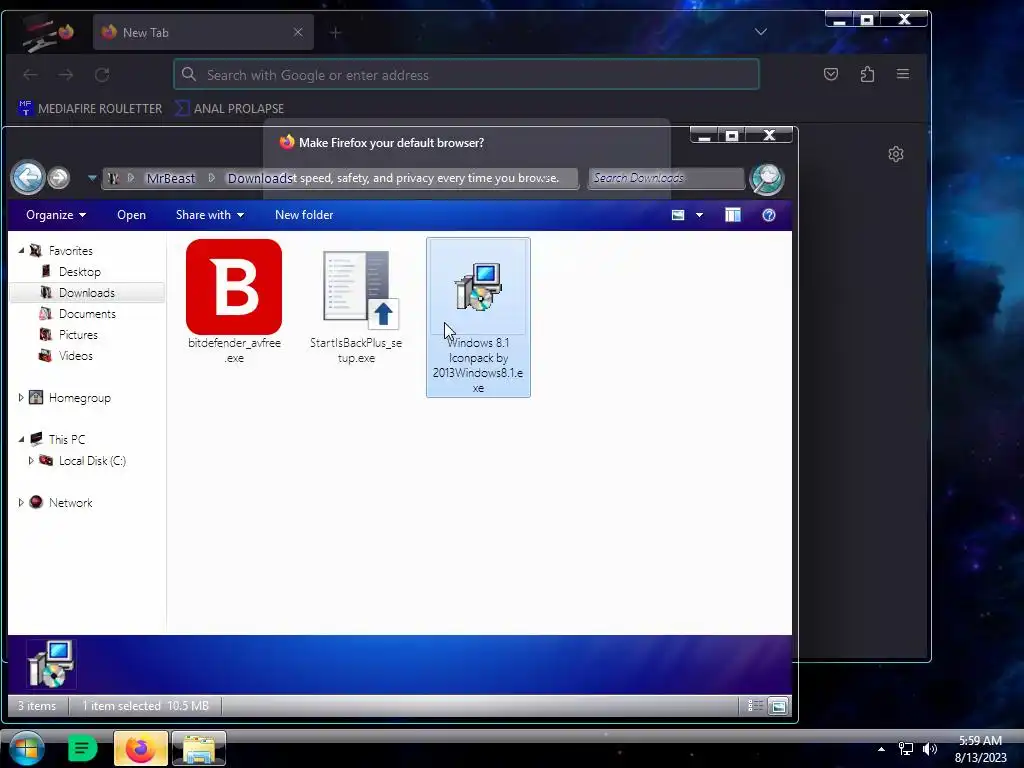1024x768 pixels.
Task: Collapse the Favorites tree group
Action: tap(21, 251)
